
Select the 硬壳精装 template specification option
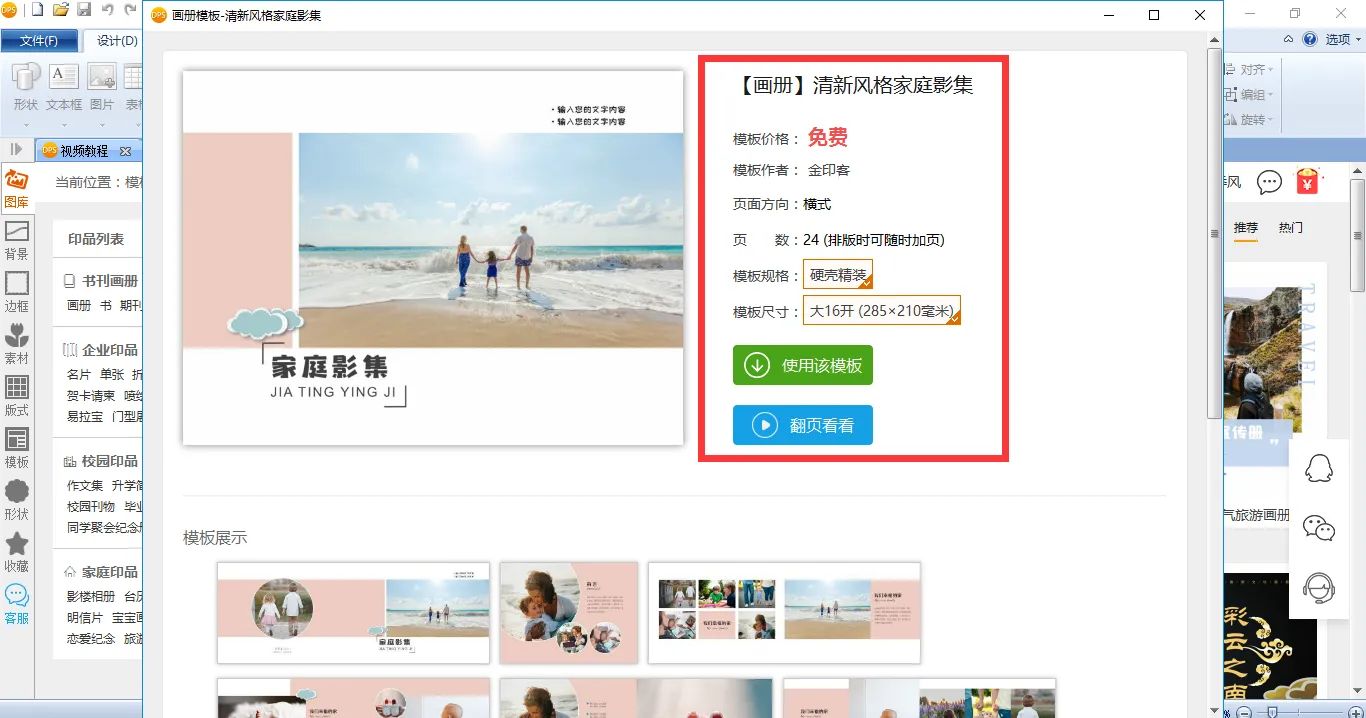coord(838,275)
